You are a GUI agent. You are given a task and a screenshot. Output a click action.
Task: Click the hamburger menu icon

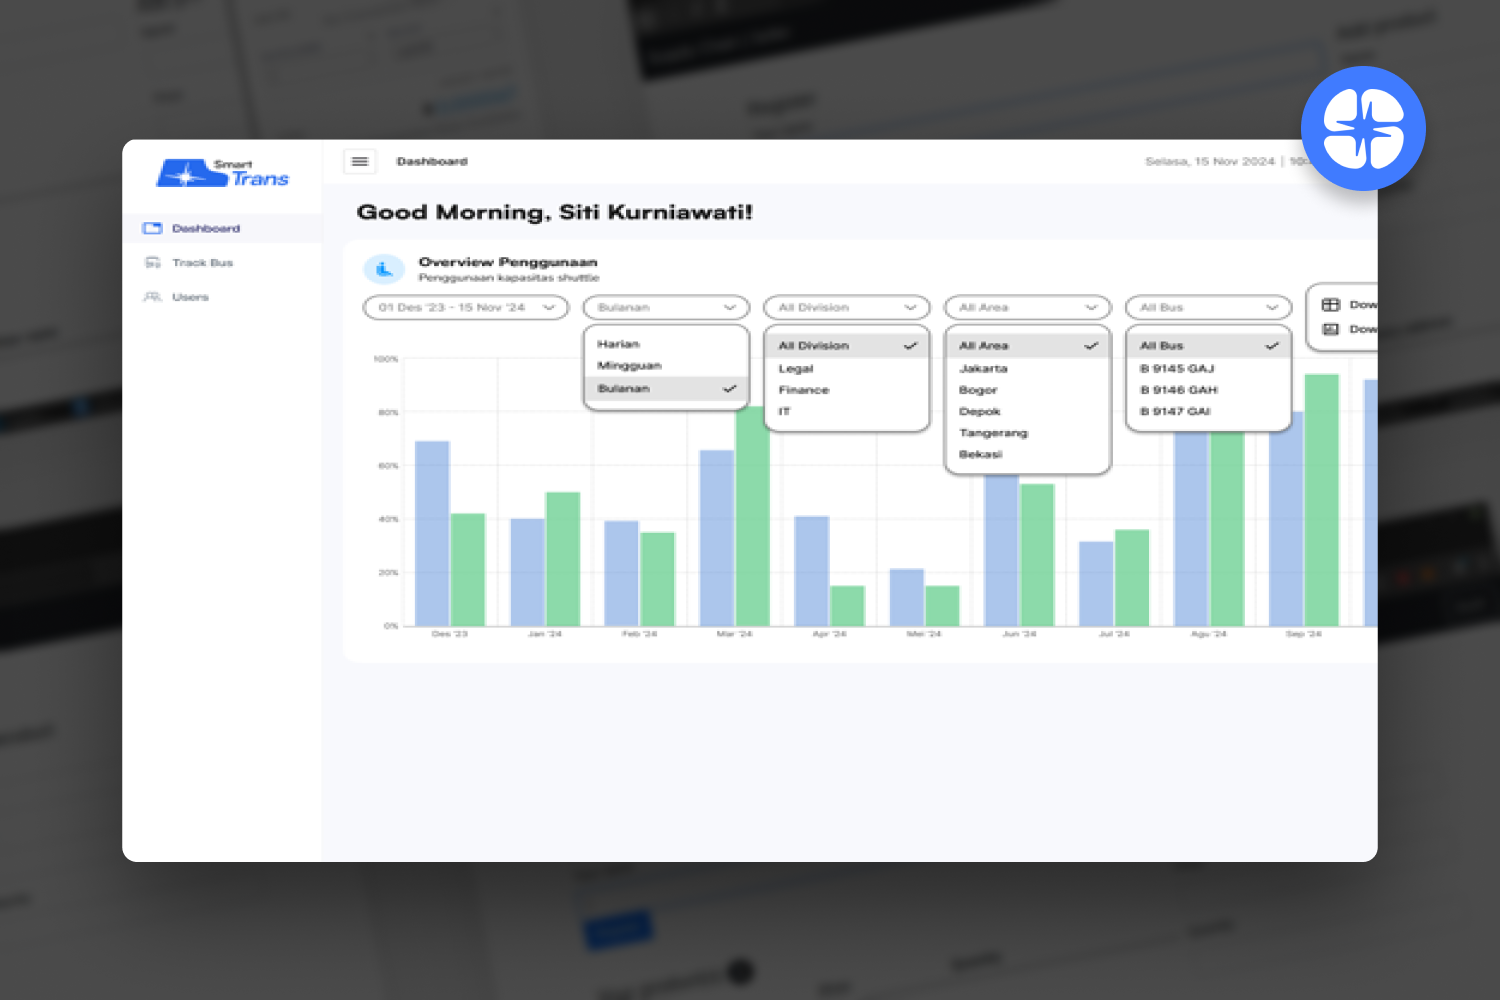click(359, 161)
